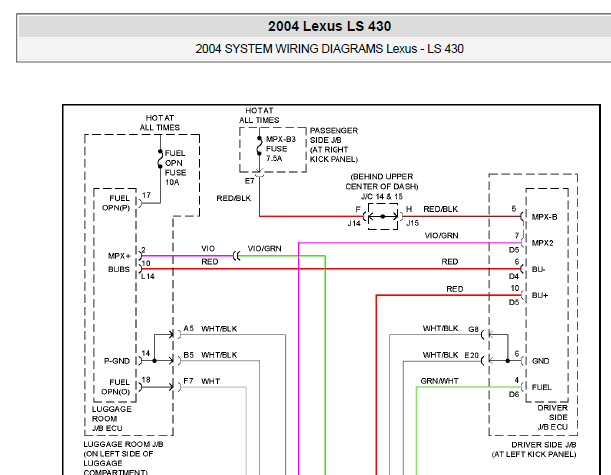This screenshot has height=475, width=611.
Task: Click the D4 connector label
Action: point(514,276)
